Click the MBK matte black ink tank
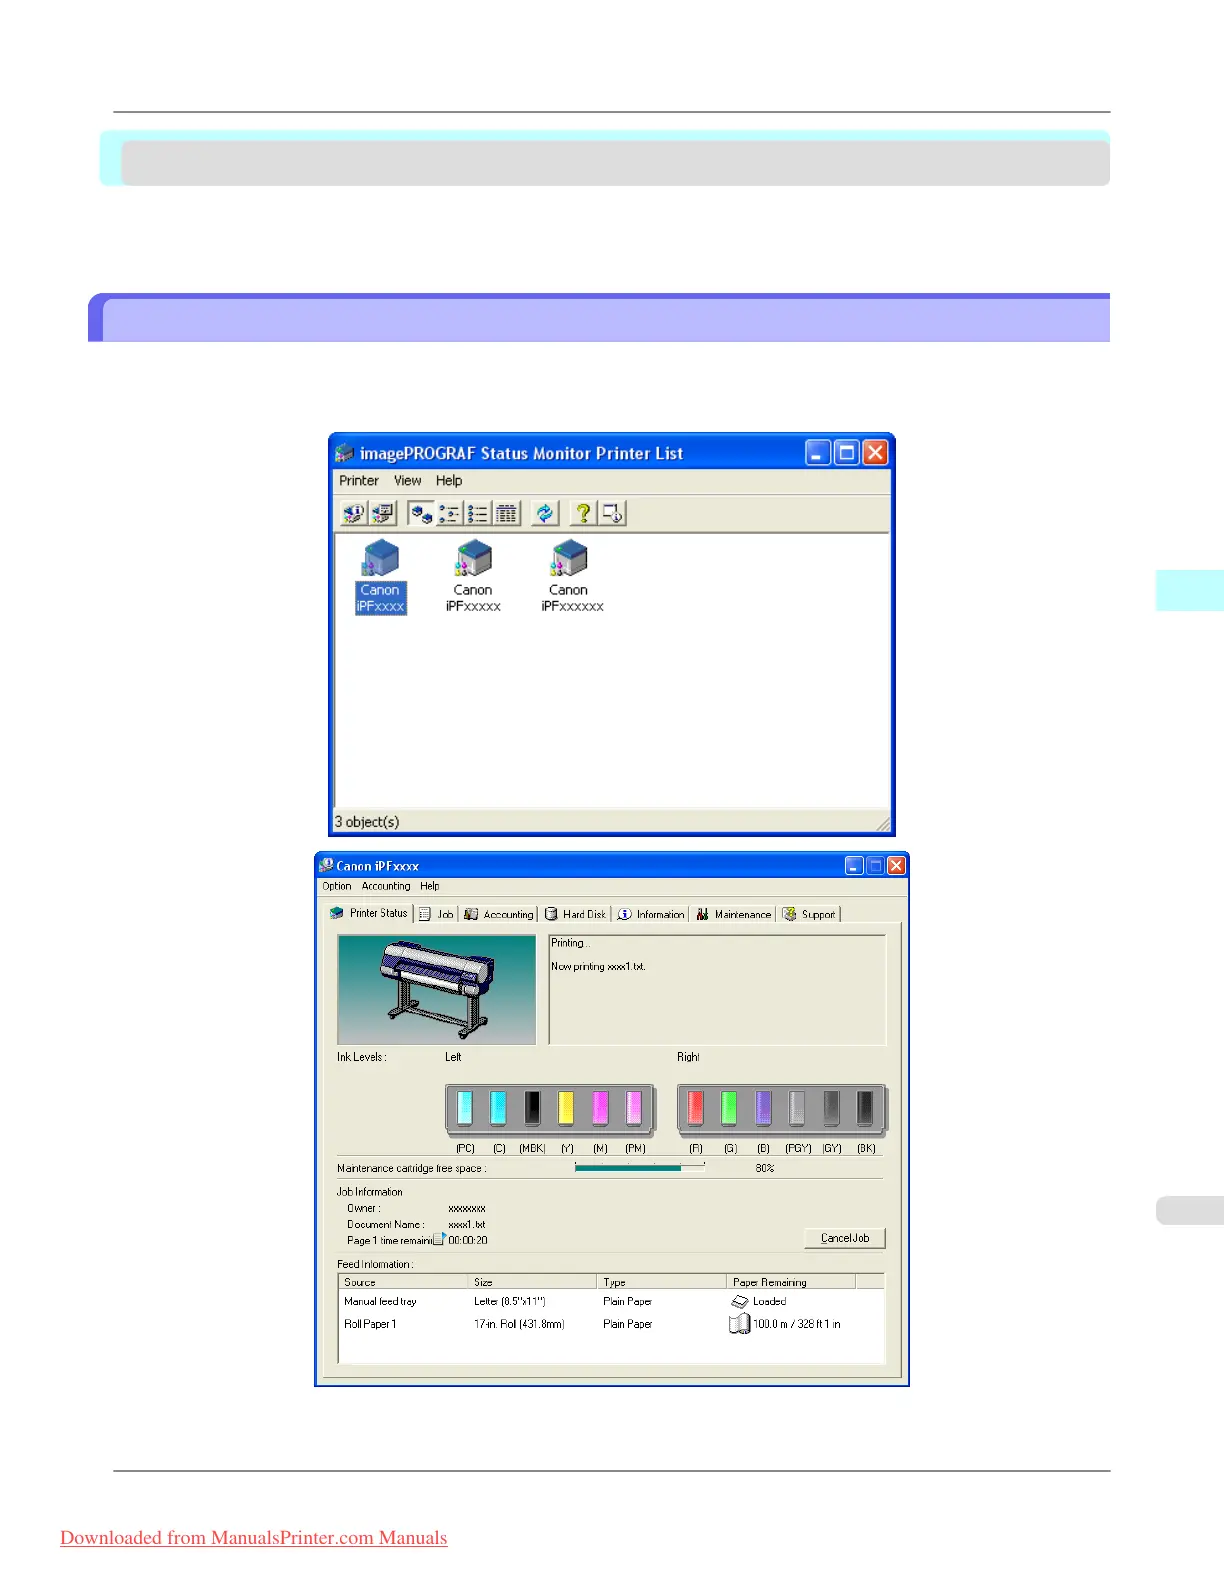 (x=532, y=1108)
